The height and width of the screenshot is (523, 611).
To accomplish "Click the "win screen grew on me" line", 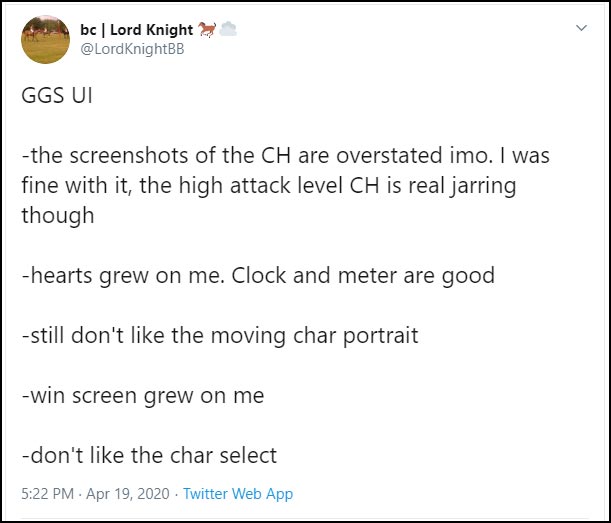I will 142,395.
